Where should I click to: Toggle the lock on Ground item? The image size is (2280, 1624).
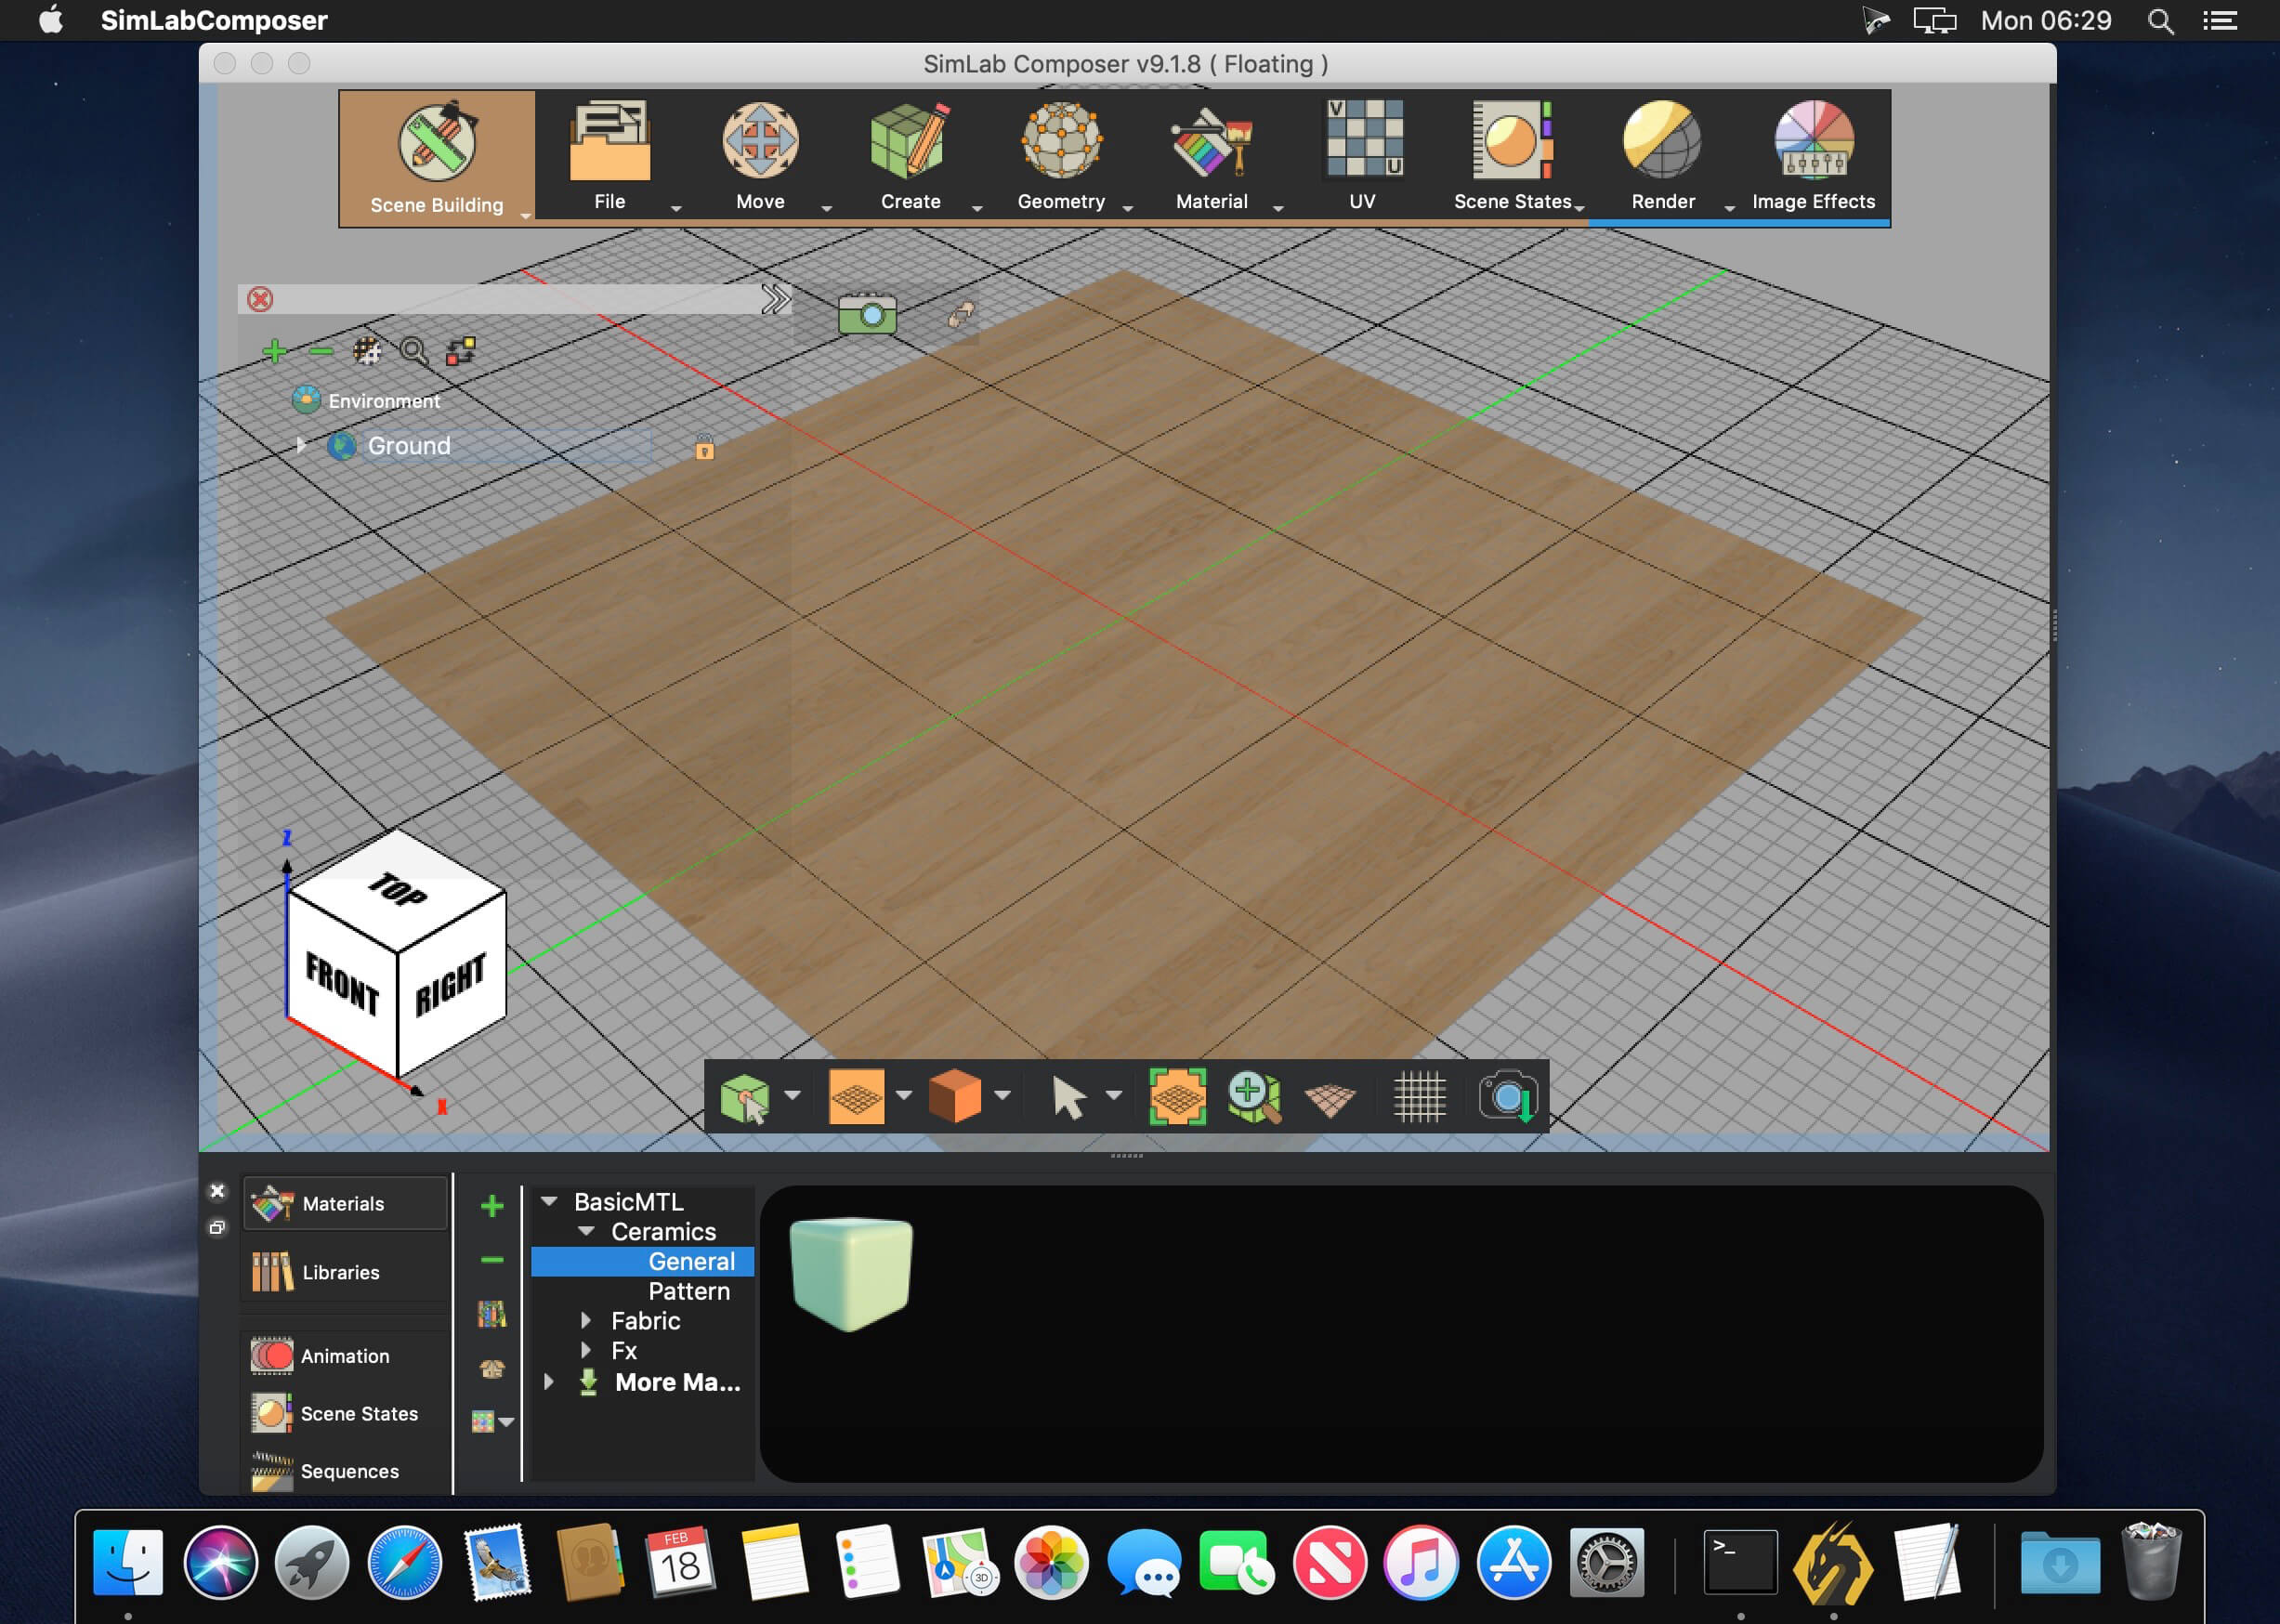coord(704,449)
